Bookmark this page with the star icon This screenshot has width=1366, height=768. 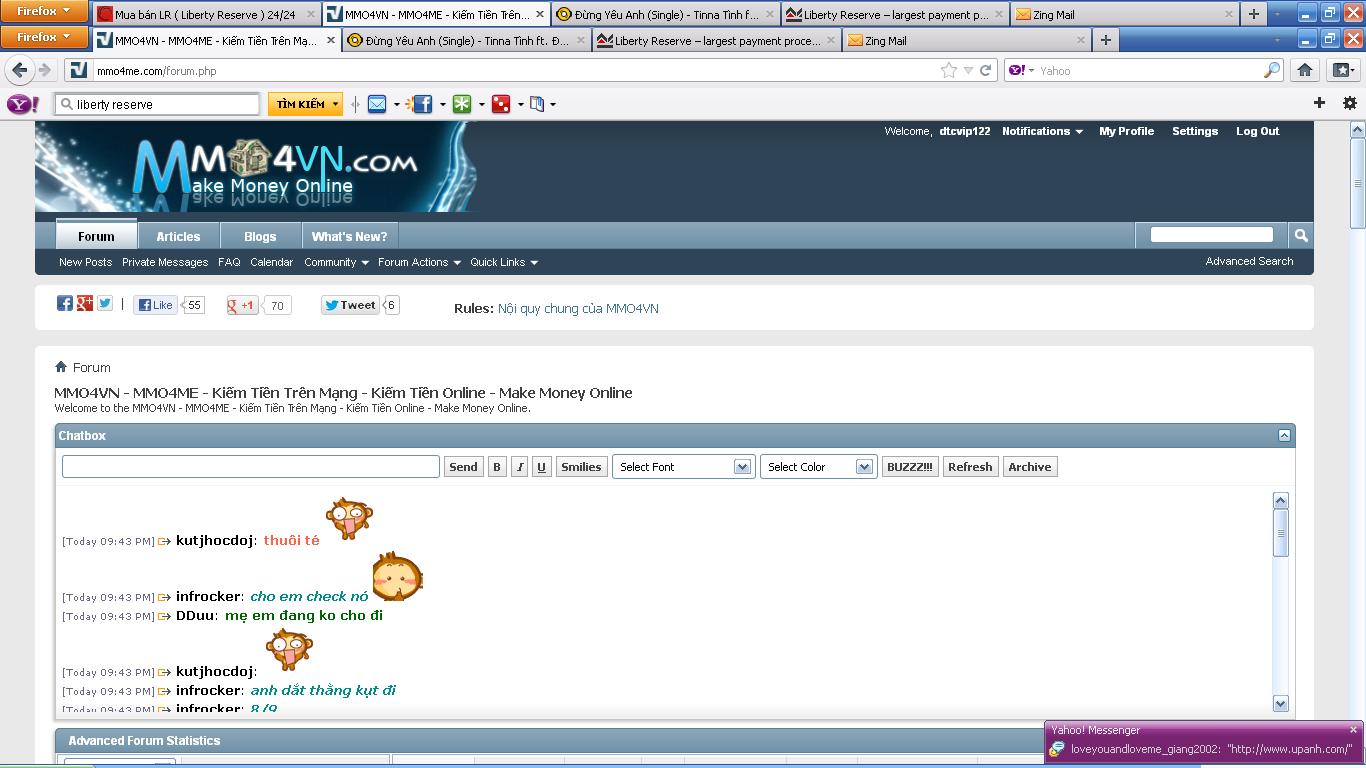click(948, 70)
